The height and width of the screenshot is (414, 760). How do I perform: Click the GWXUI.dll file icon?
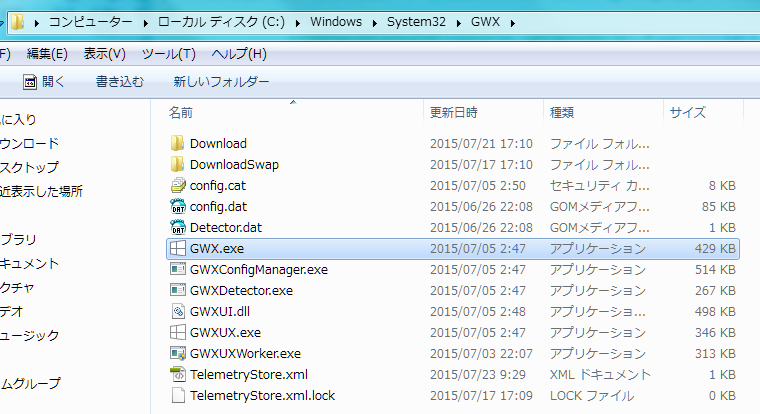click(178, 311)
